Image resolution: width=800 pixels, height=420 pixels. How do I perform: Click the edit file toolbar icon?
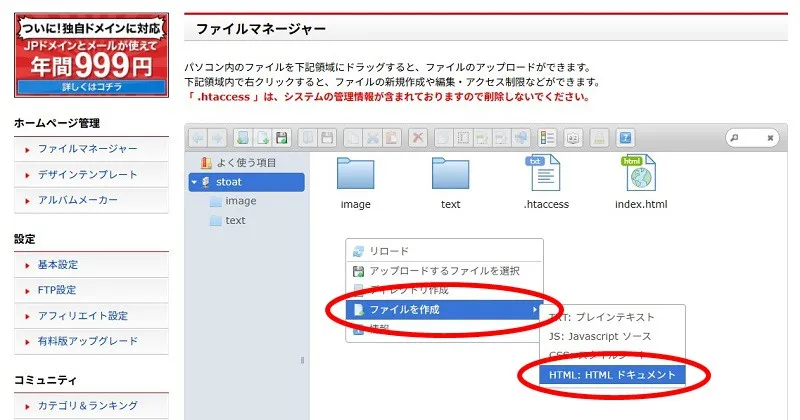pyautogui.click(x=482, y=138)
